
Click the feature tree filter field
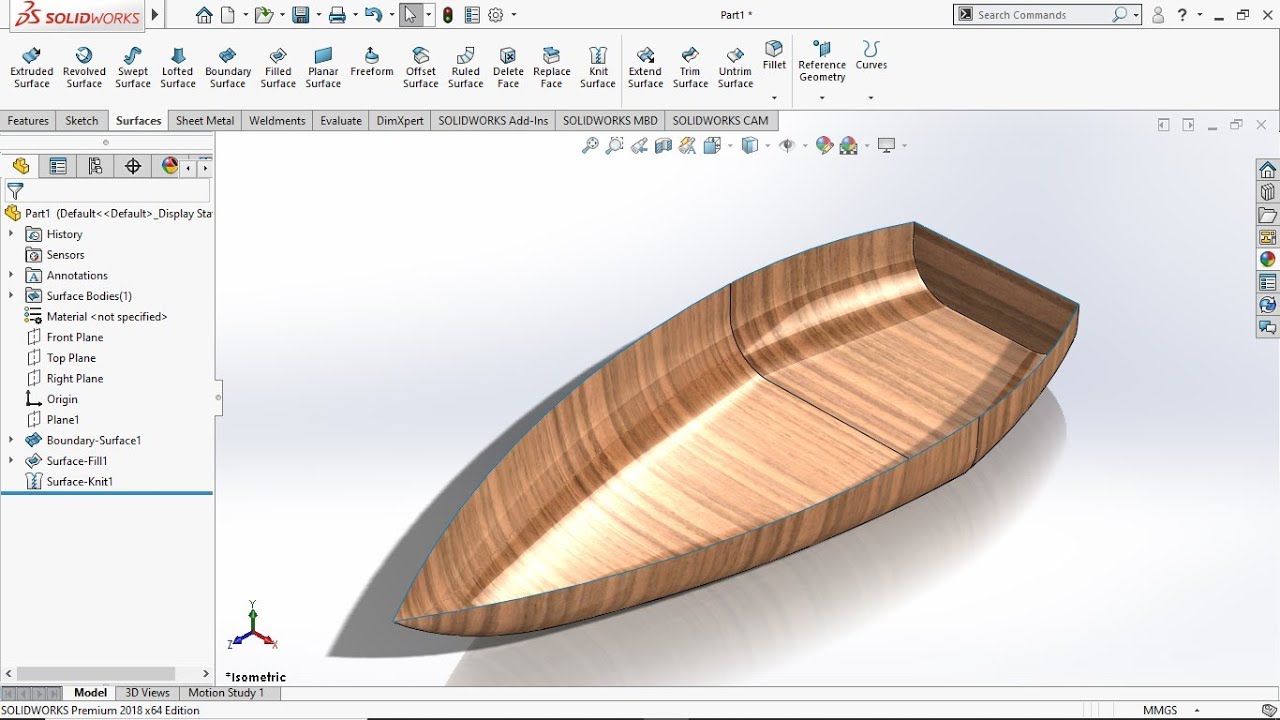[x=108, y=190]
